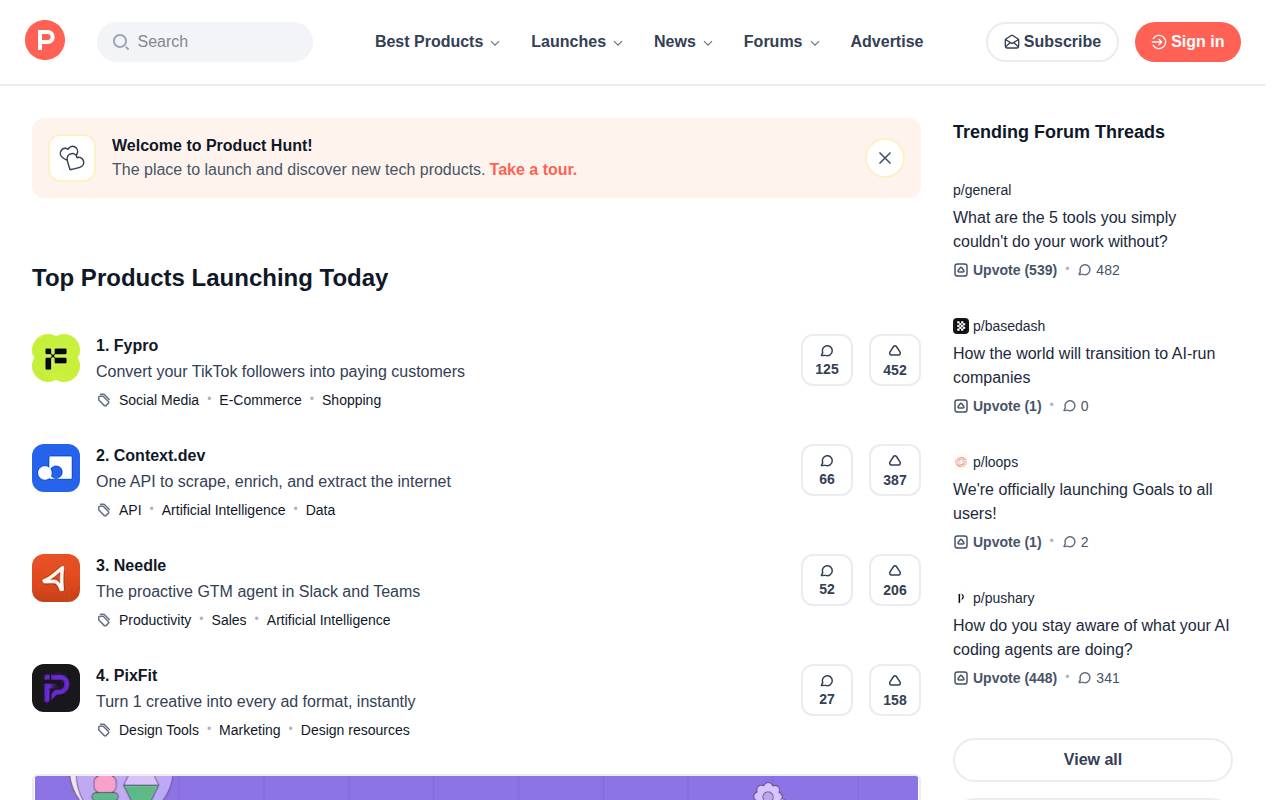Click the Sign in button
The height and width of the screenshot is (800, 1280).
pyautogui.click(x=1187, y=42)
